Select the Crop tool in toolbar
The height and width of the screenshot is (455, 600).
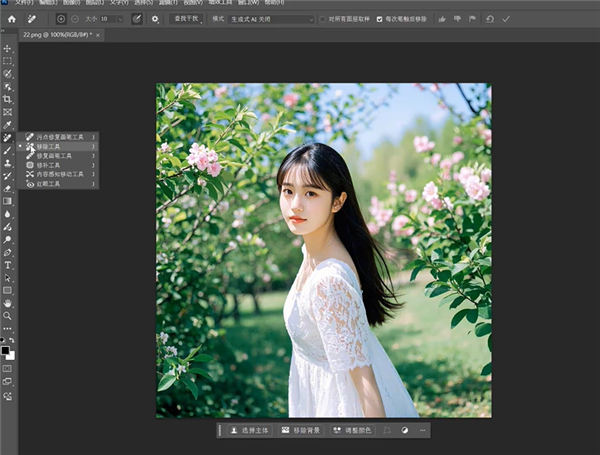click(7, 99)
